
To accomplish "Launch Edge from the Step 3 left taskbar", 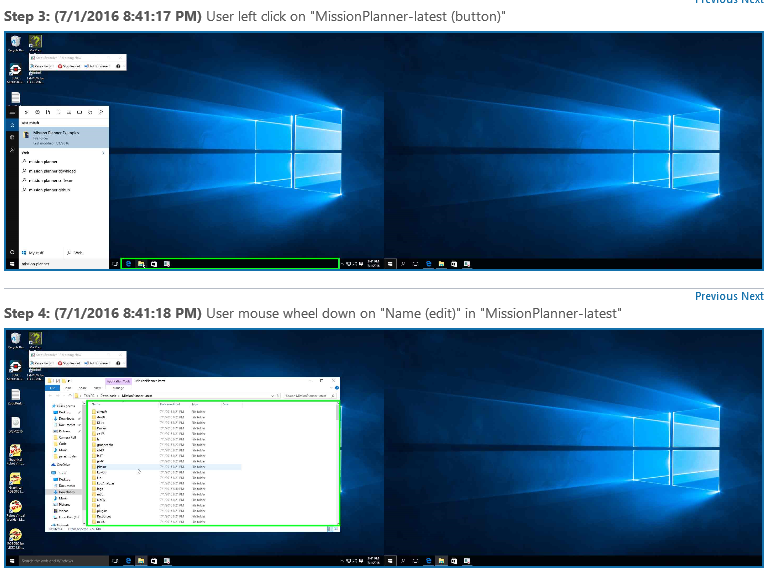I will [x=128, y=264].
